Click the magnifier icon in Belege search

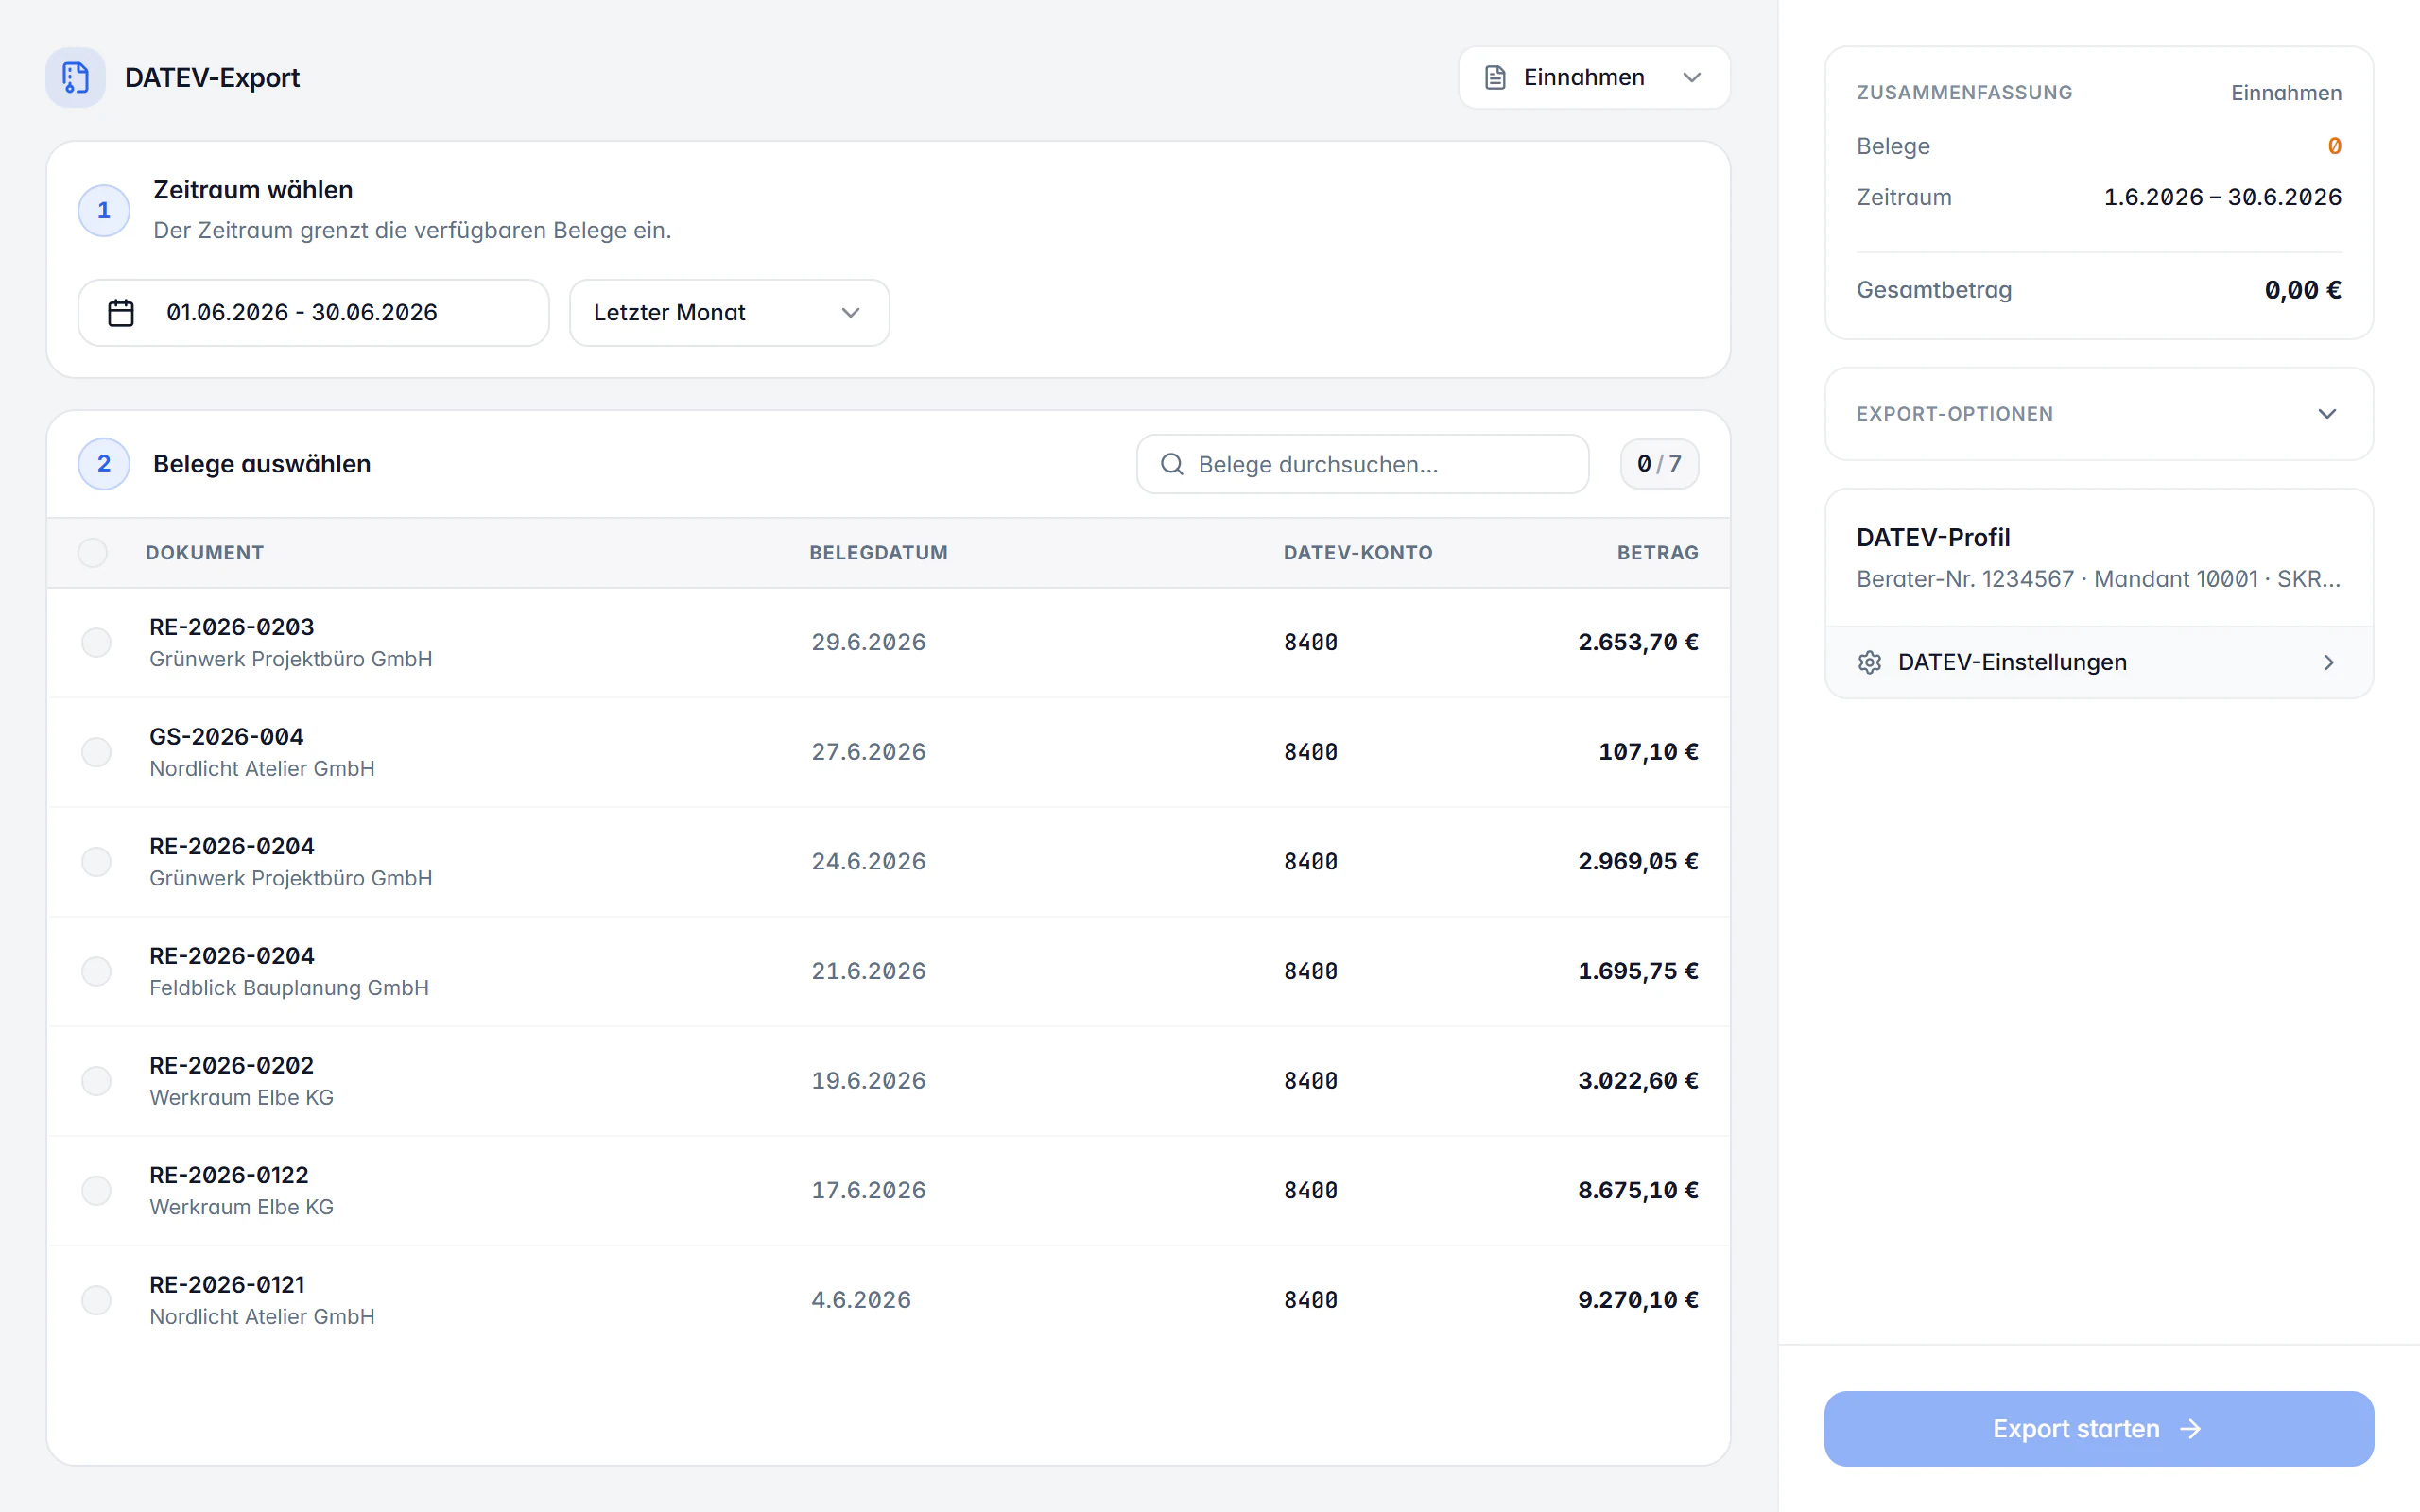pos(1172,464)
